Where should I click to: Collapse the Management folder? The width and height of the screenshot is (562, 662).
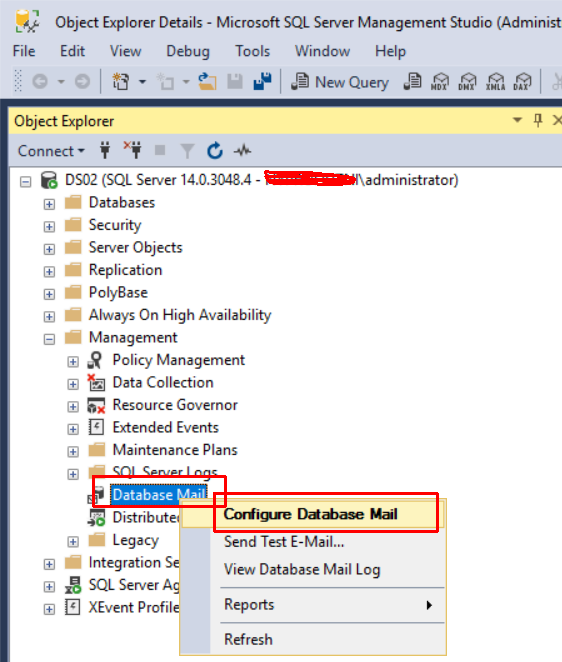tap(49, 339)
